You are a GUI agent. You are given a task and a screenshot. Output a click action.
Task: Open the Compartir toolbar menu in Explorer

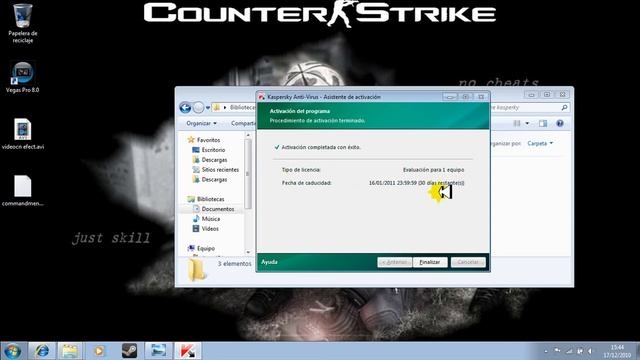pos(243,123)
